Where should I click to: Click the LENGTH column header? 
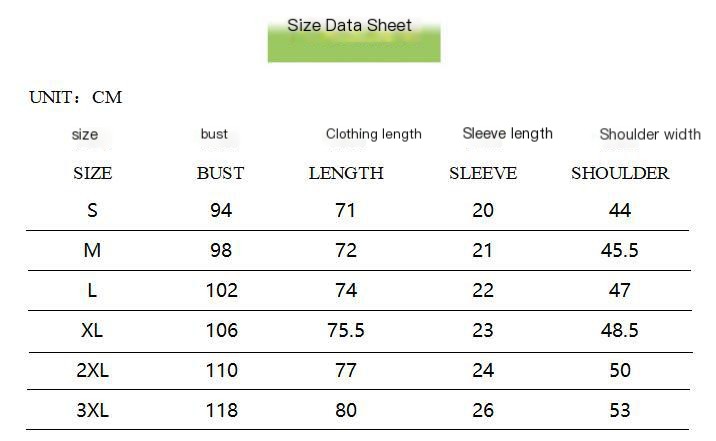[x=346, y=173]
